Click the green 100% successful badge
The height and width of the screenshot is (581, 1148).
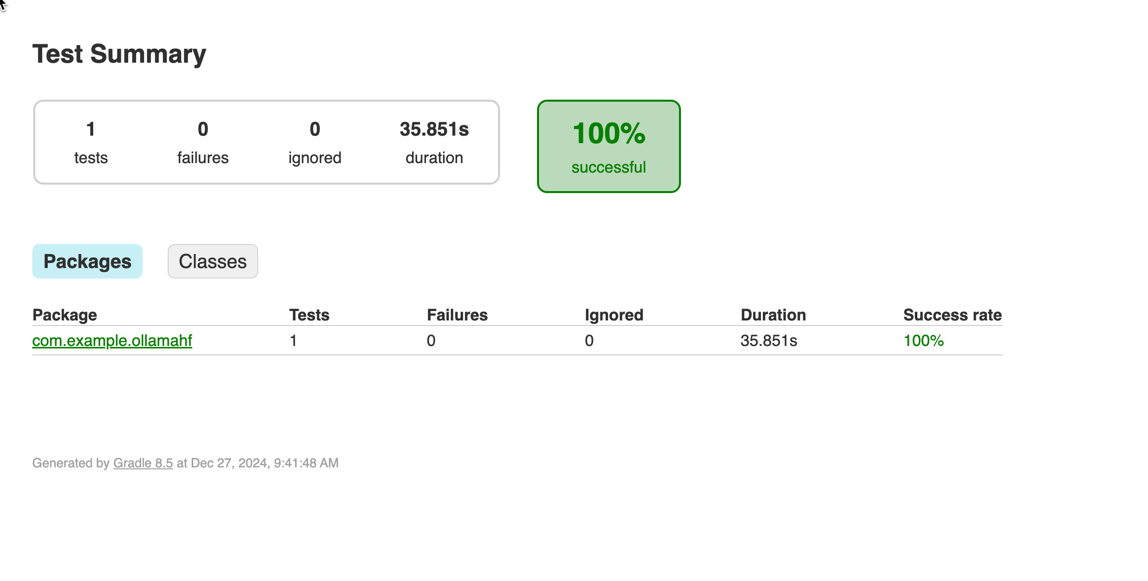608,145
